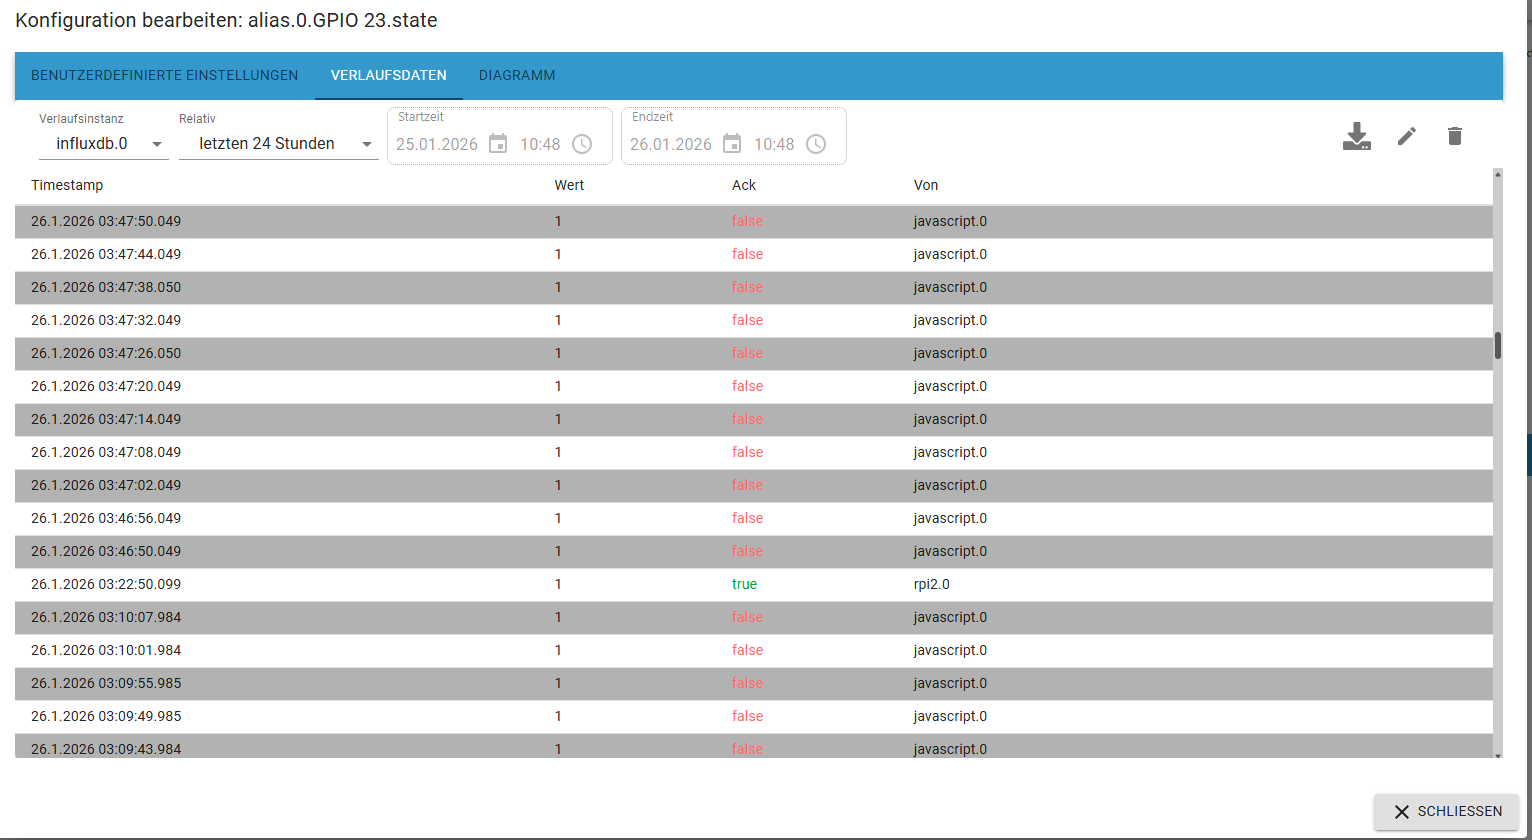Click Startzeit time field 10:48
The image size is (1532, 840).
[x=540, y=144]
